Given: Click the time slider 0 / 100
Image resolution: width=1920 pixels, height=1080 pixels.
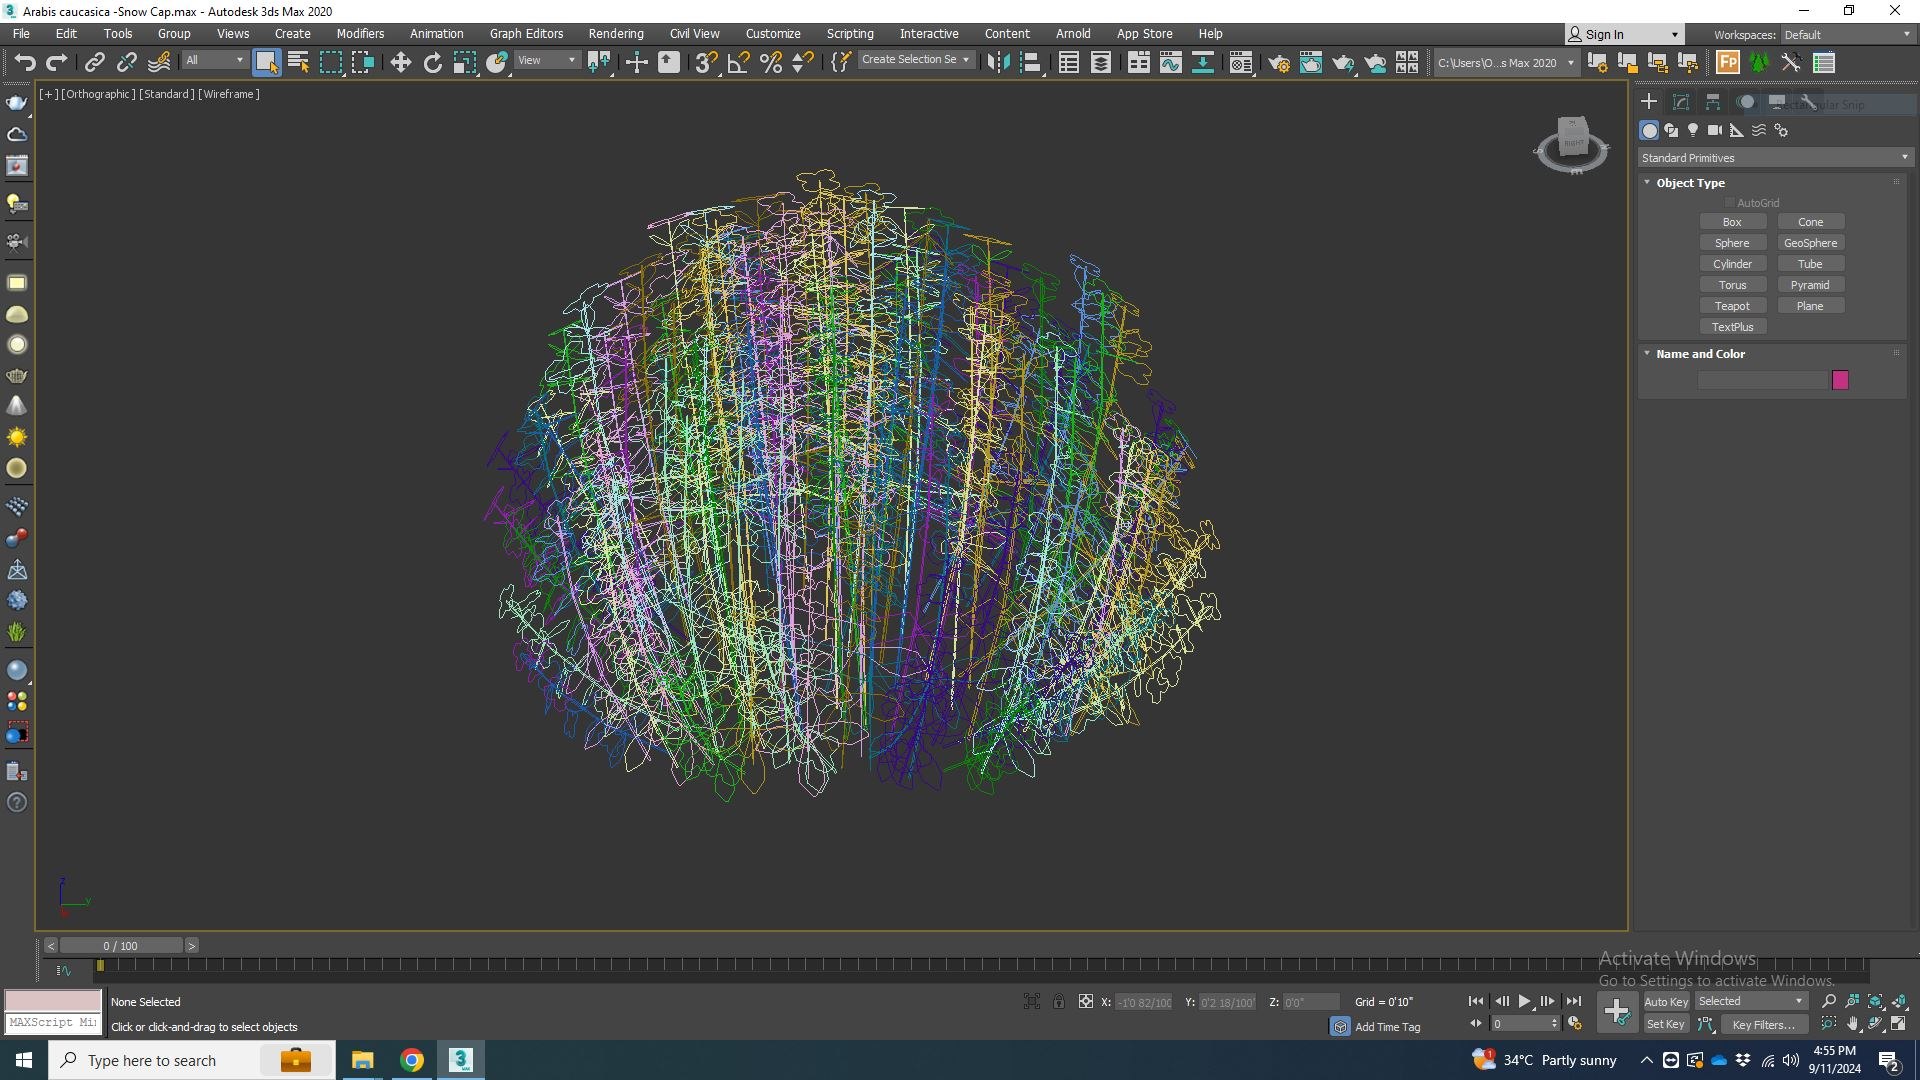Looking at the screenshot, I should click(121, 946).
